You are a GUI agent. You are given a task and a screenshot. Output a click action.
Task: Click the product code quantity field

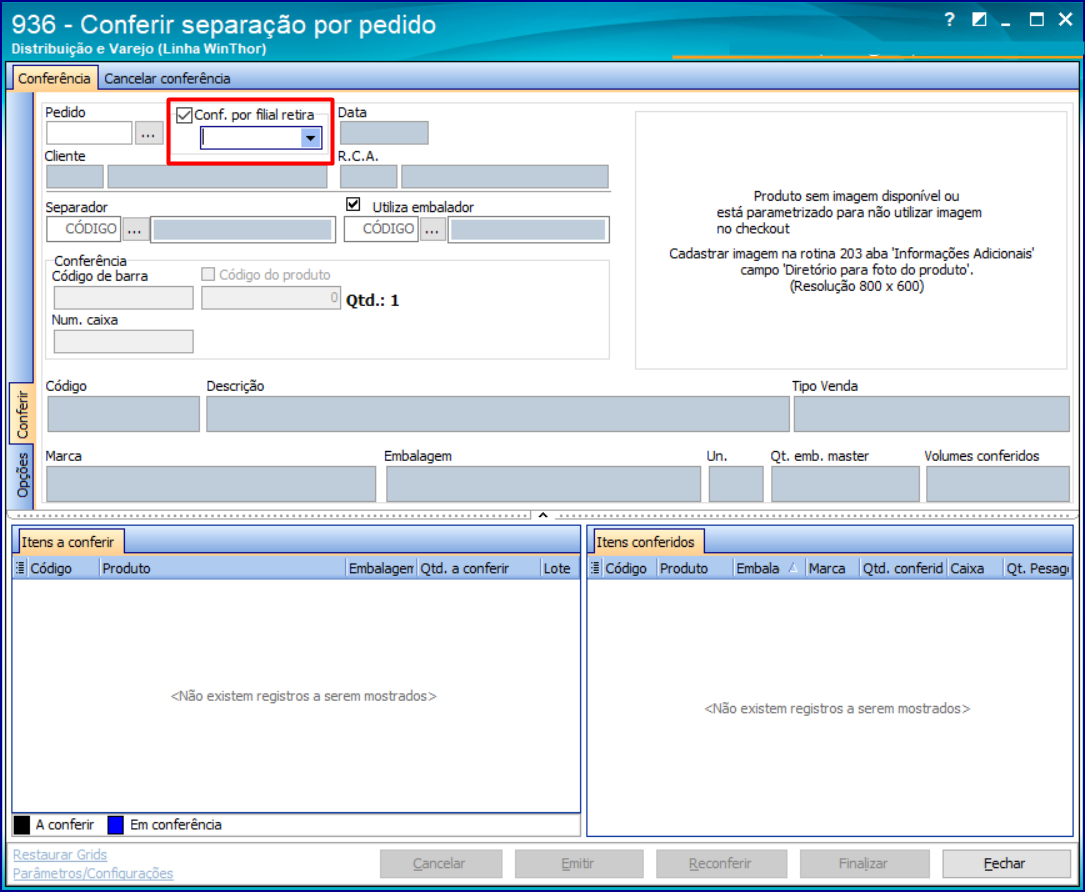pos(271,298)
